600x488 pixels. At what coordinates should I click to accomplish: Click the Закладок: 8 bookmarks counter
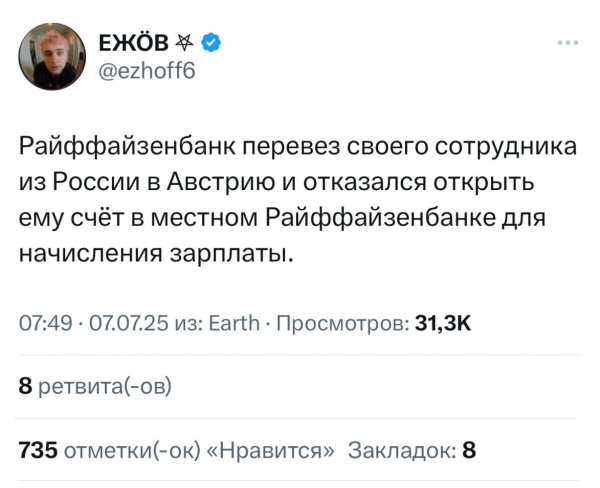411,449
